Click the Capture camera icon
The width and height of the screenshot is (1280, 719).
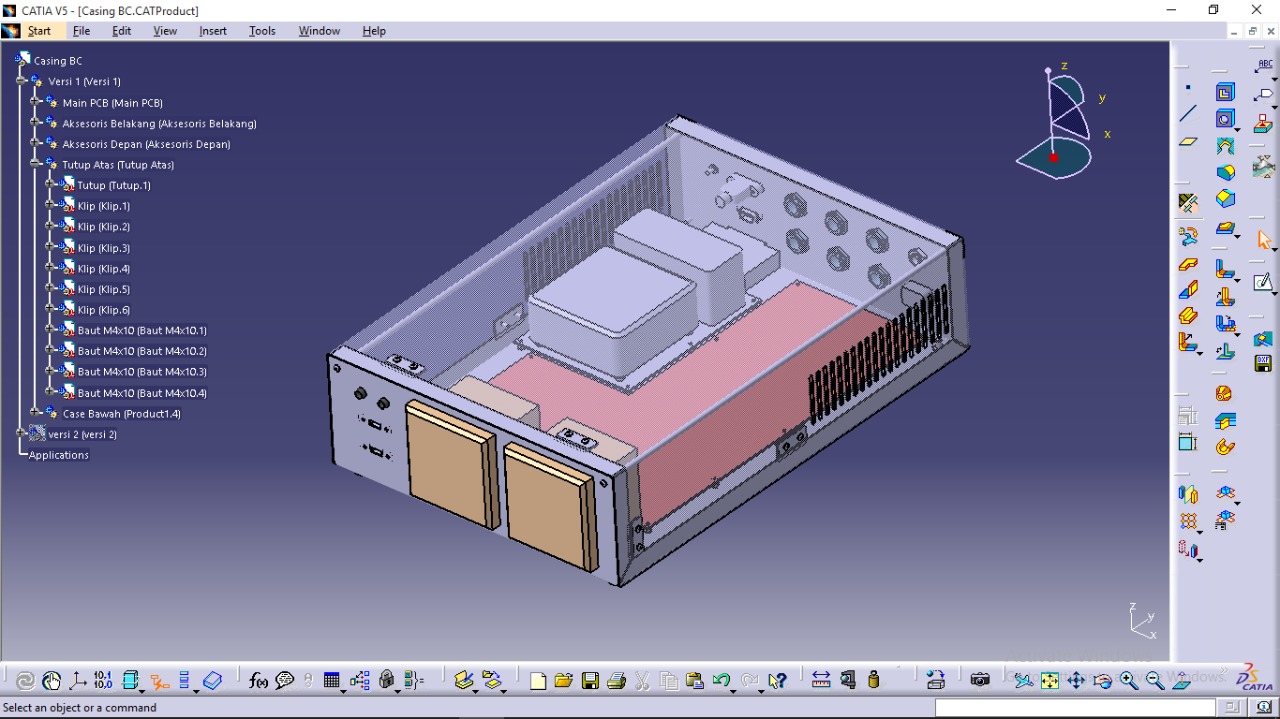(x=980, y=680)
